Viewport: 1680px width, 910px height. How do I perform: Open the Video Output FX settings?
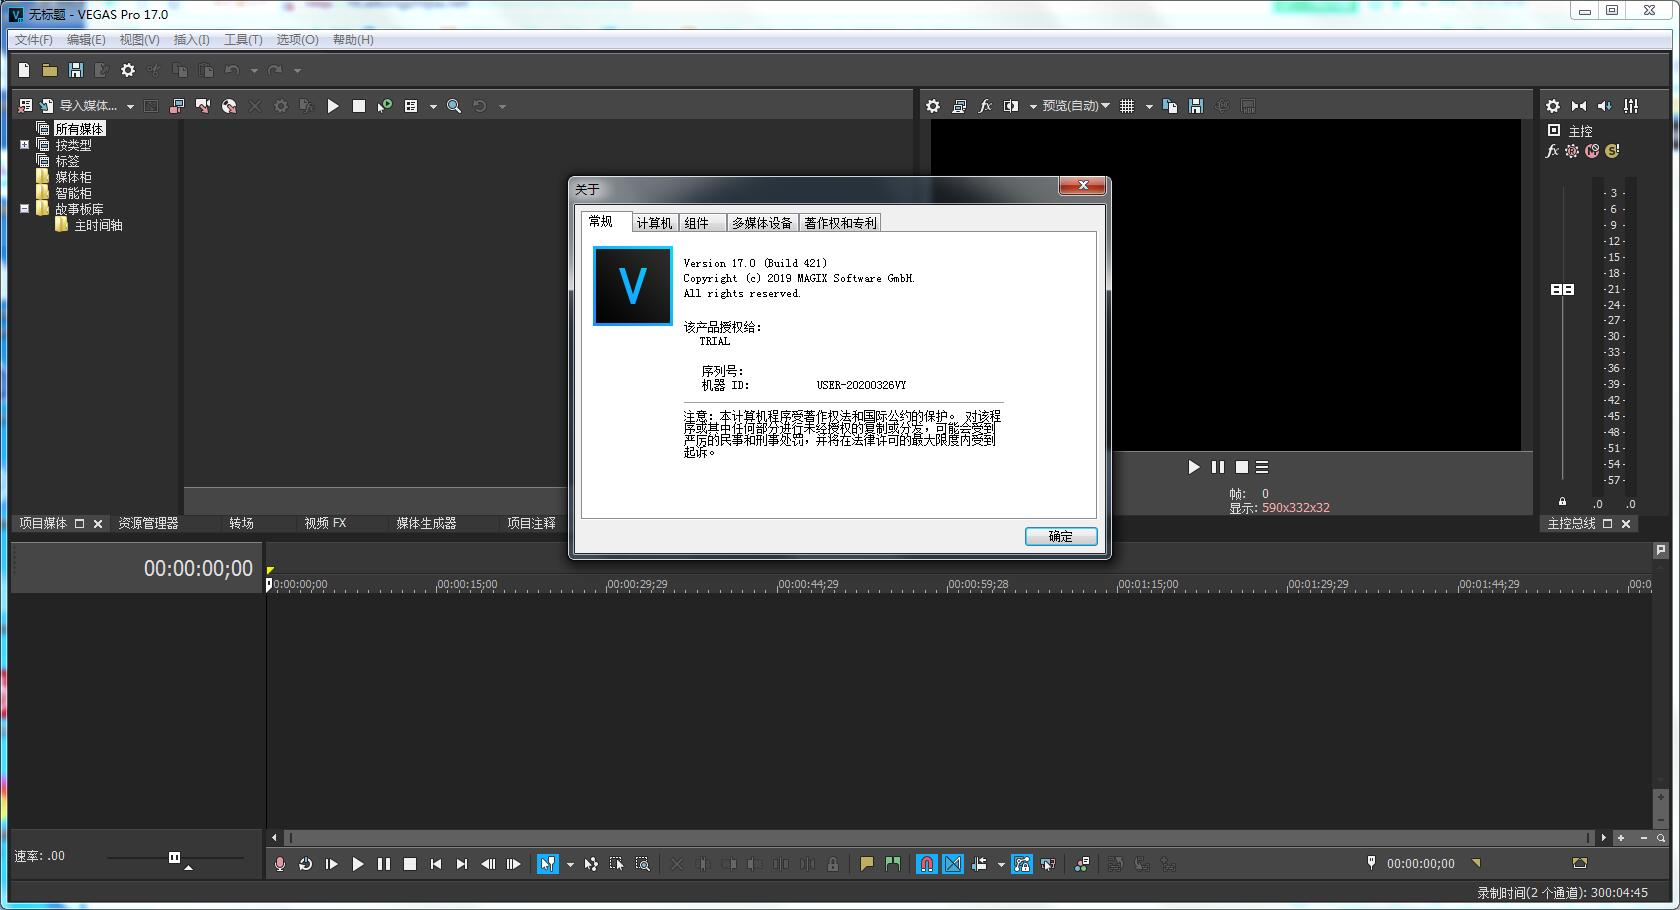(985, 105)
